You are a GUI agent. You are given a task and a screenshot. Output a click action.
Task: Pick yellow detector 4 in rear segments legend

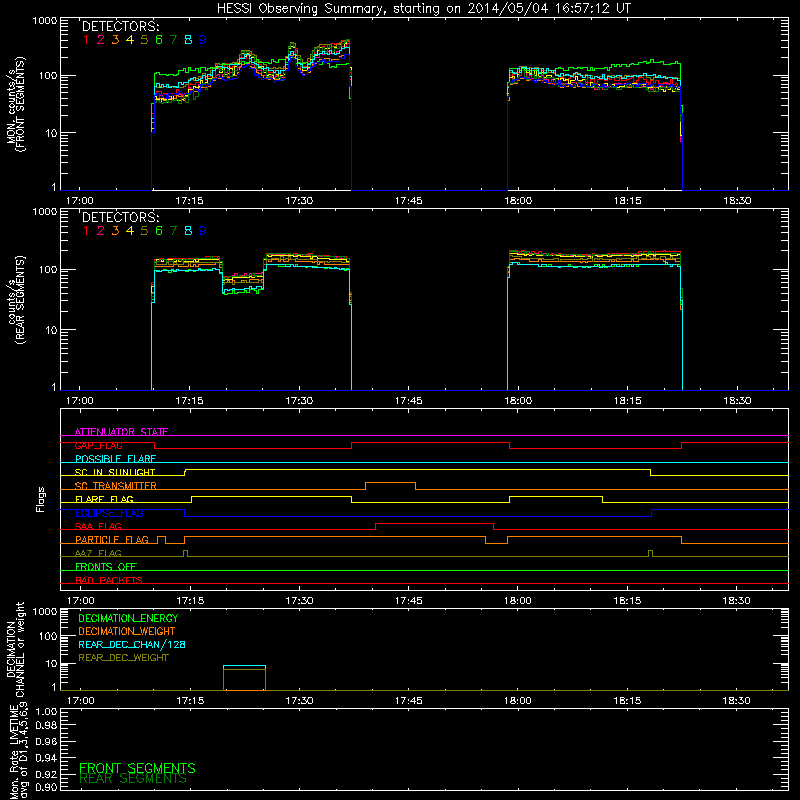tap(130, 231)
